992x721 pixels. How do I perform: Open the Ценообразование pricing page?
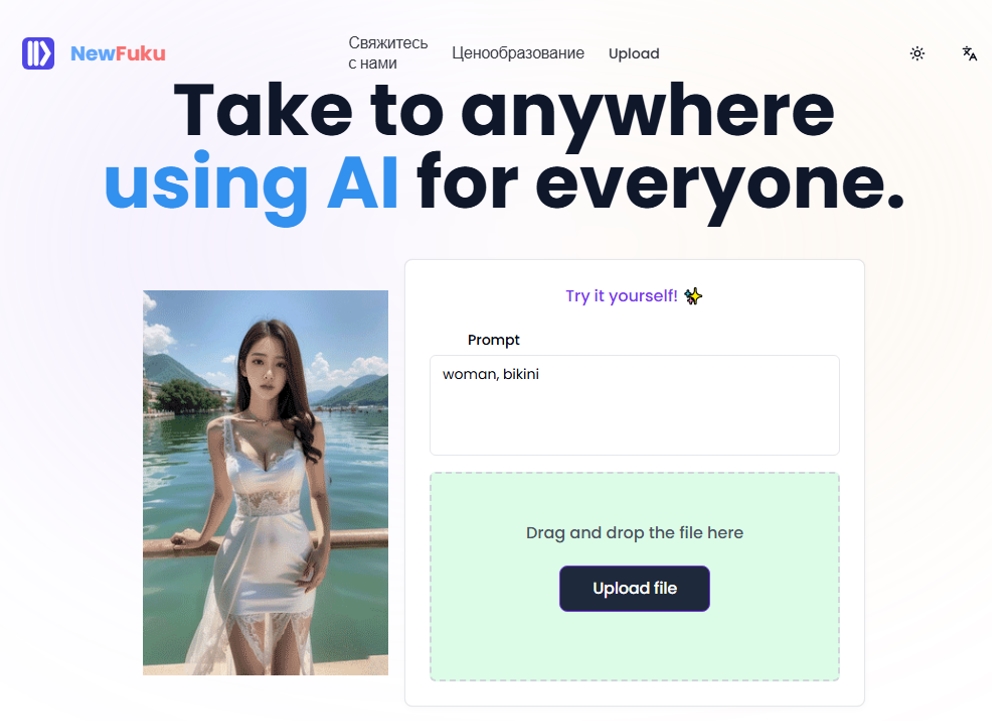pos(518,53)
